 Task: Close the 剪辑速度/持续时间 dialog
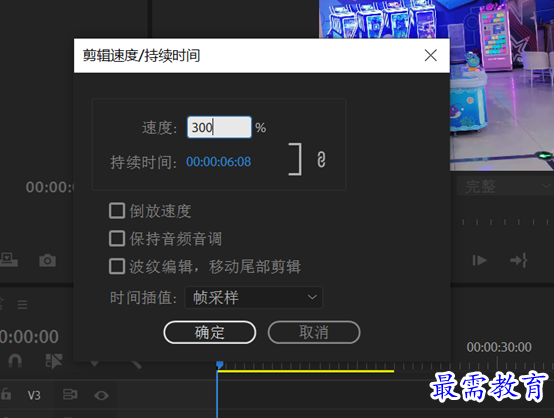click(x=430, y=55)
